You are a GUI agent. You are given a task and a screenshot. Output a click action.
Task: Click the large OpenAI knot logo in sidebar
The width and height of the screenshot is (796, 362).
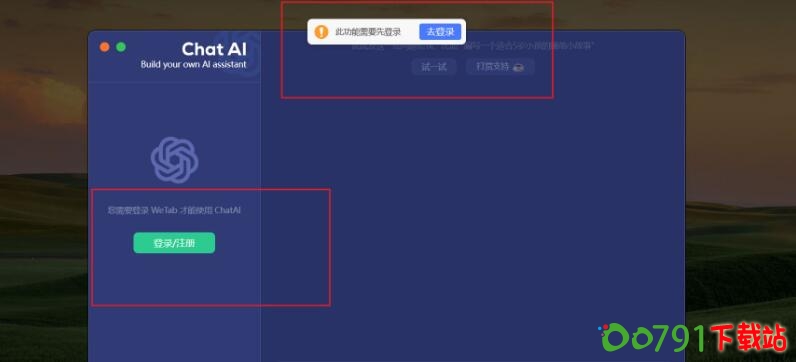point(174,160)
